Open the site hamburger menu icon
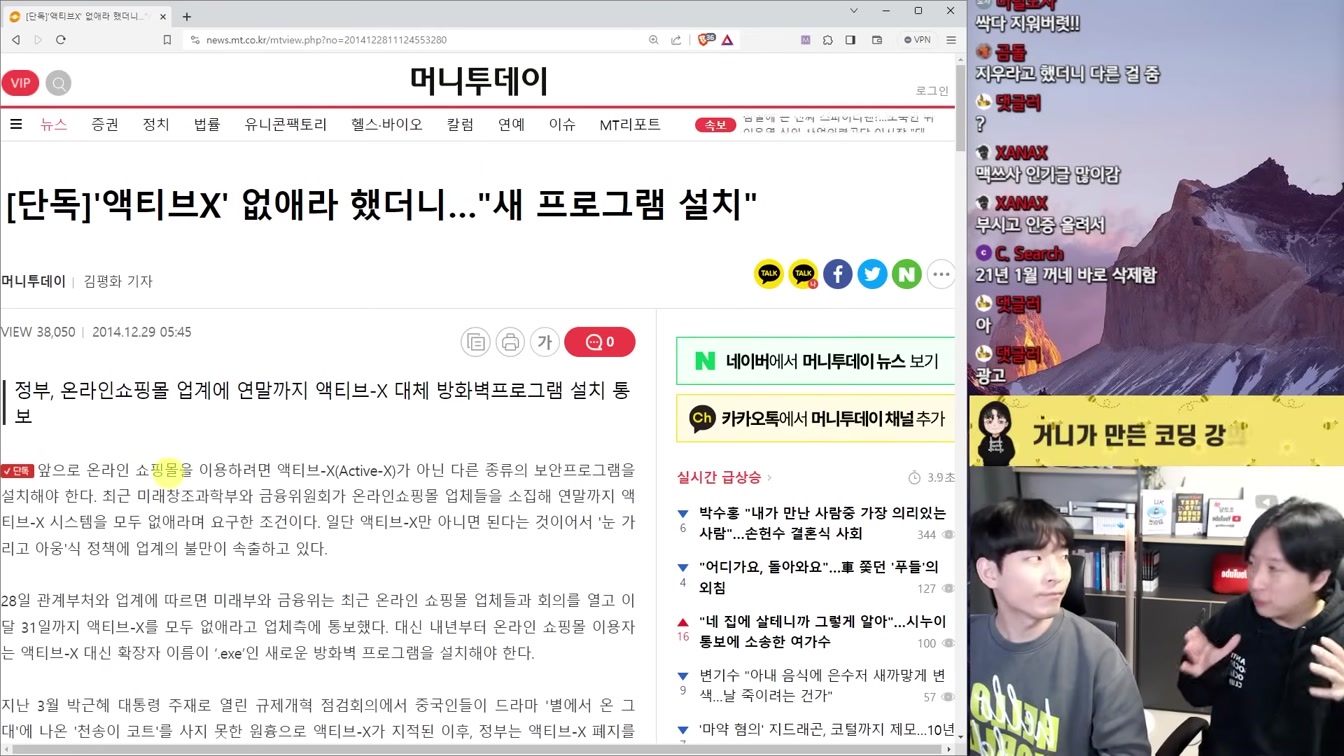 pos(16,124)
